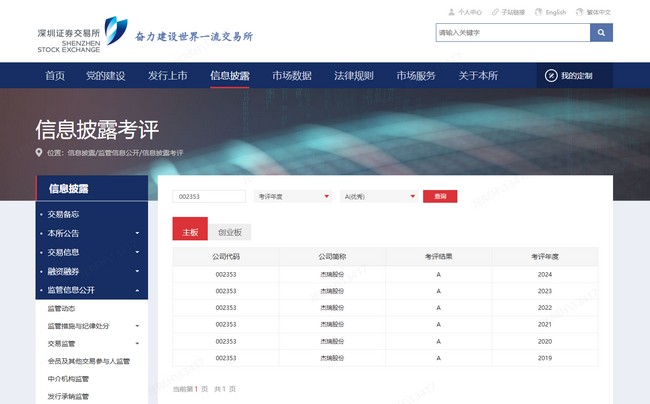Focus the keyword search box
The image size is (650, 404).
pyautogui.click(x=512, y=32)
